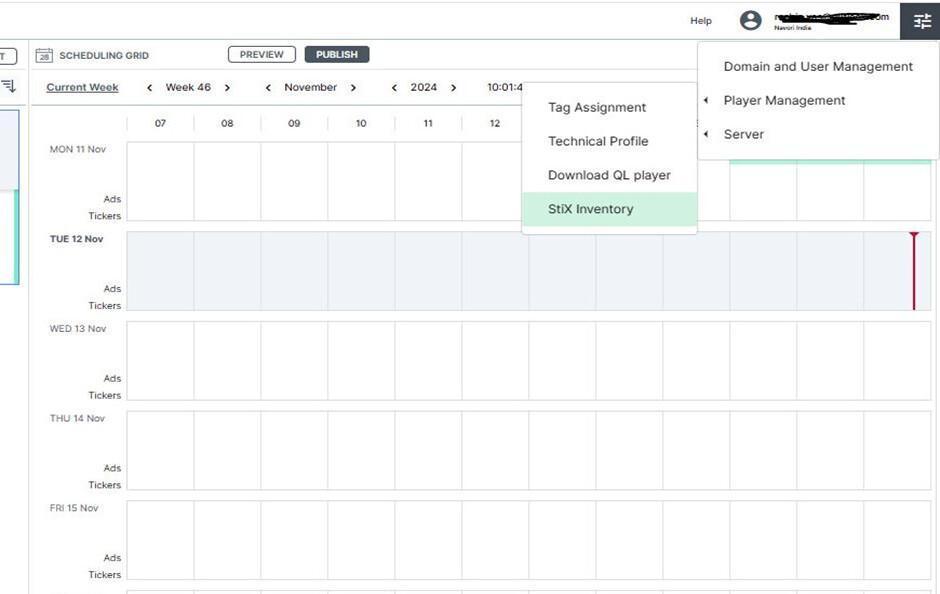Jump to Current Week link
The height and width of the screenshot is (594, 940).
[82, 88]
